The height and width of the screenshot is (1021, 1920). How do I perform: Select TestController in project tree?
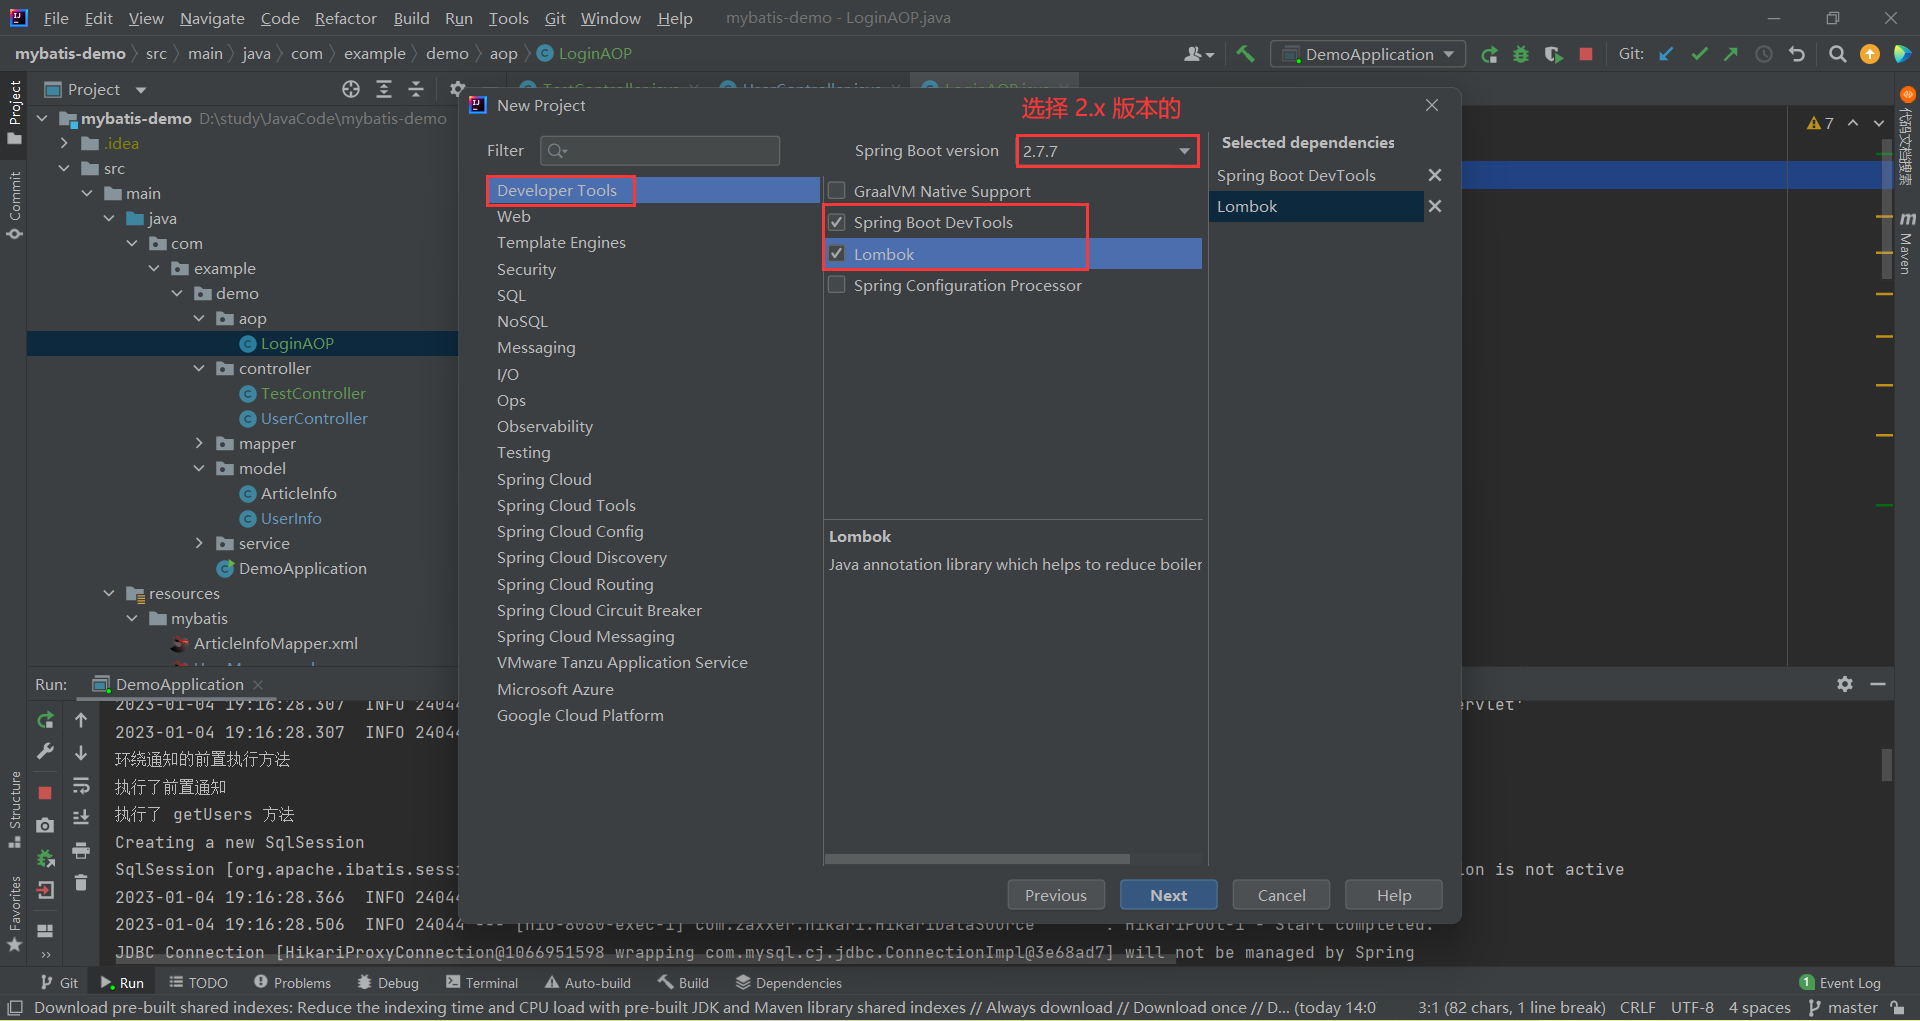pyautogui.click(x=313, y=393)
